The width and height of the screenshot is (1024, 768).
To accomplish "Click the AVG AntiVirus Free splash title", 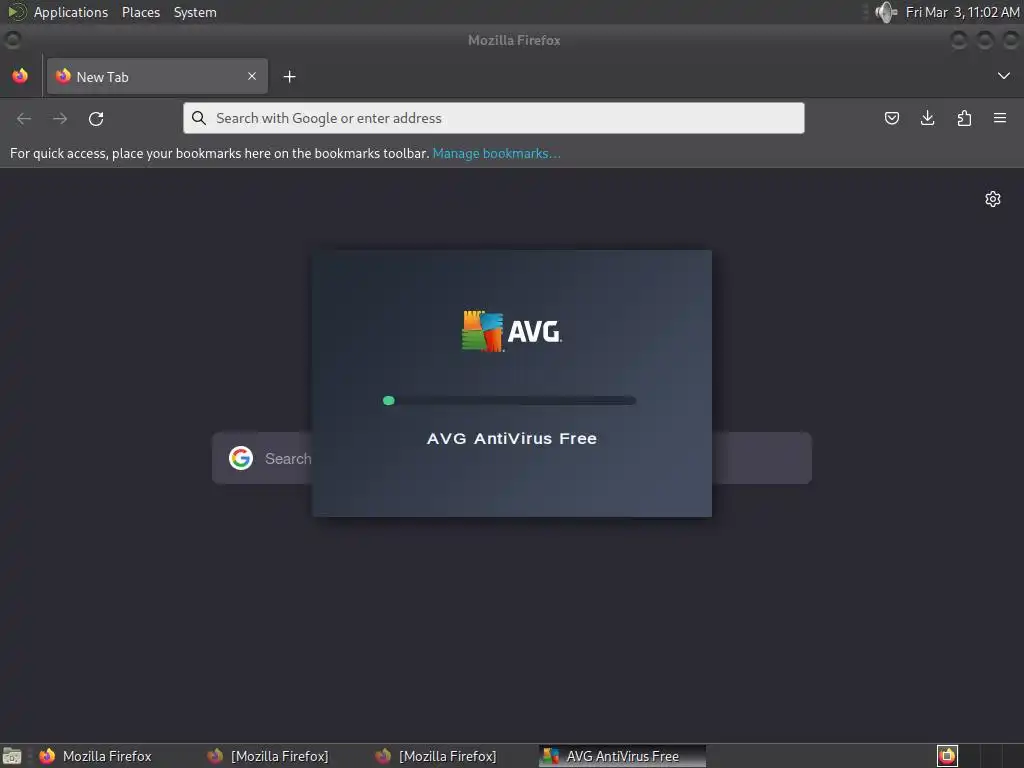I will [x=511, y=438].
